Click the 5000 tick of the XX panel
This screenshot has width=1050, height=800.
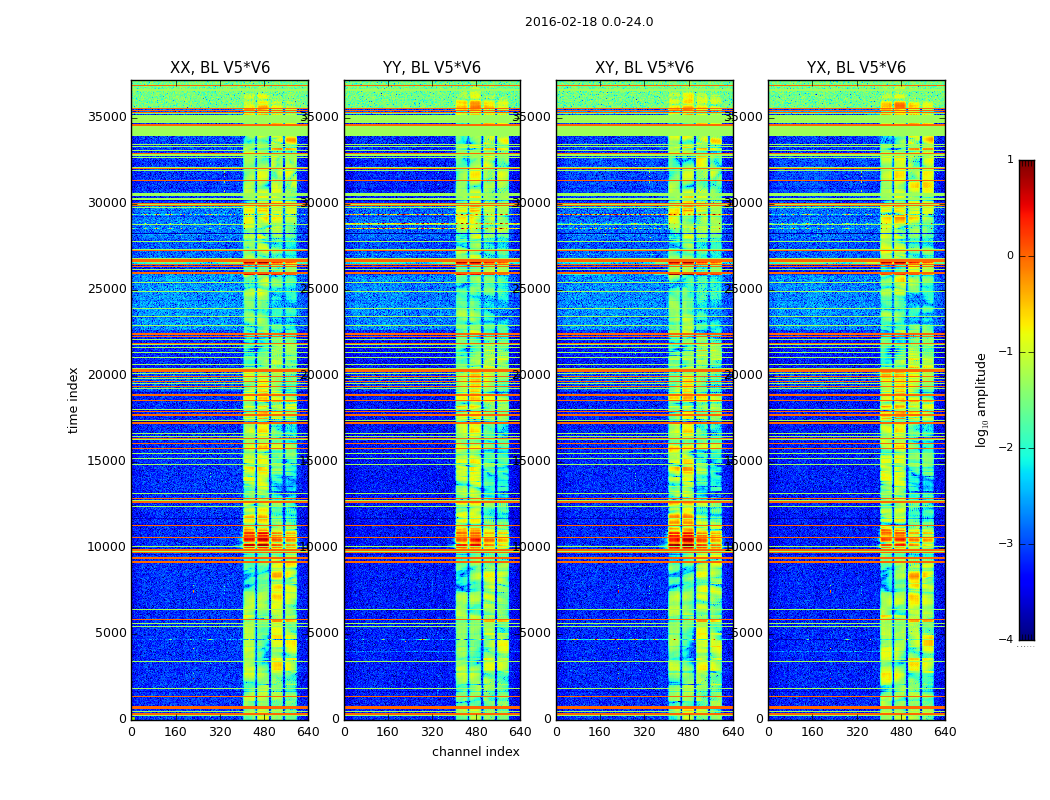click(x=110, y=633)
